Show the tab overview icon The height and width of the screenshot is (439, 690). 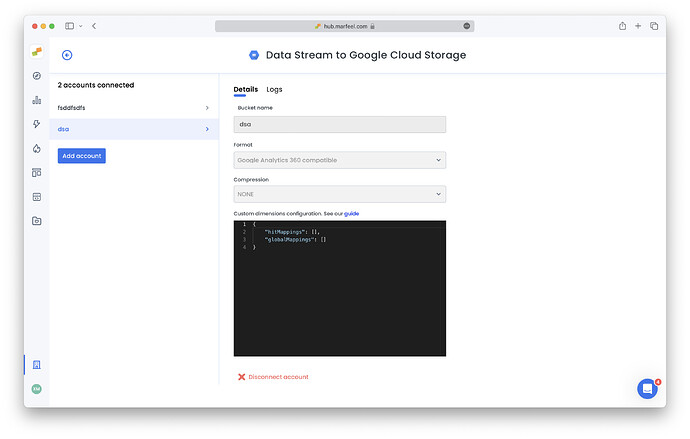[x=654, y=26]
